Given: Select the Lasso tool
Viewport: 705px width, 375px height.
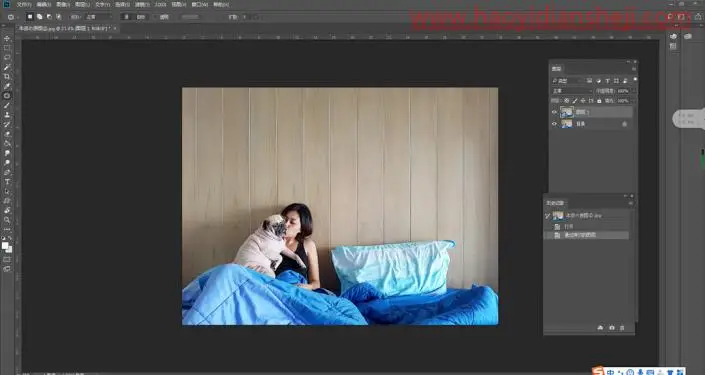Looking at the screenshot, I should point(7,58).
